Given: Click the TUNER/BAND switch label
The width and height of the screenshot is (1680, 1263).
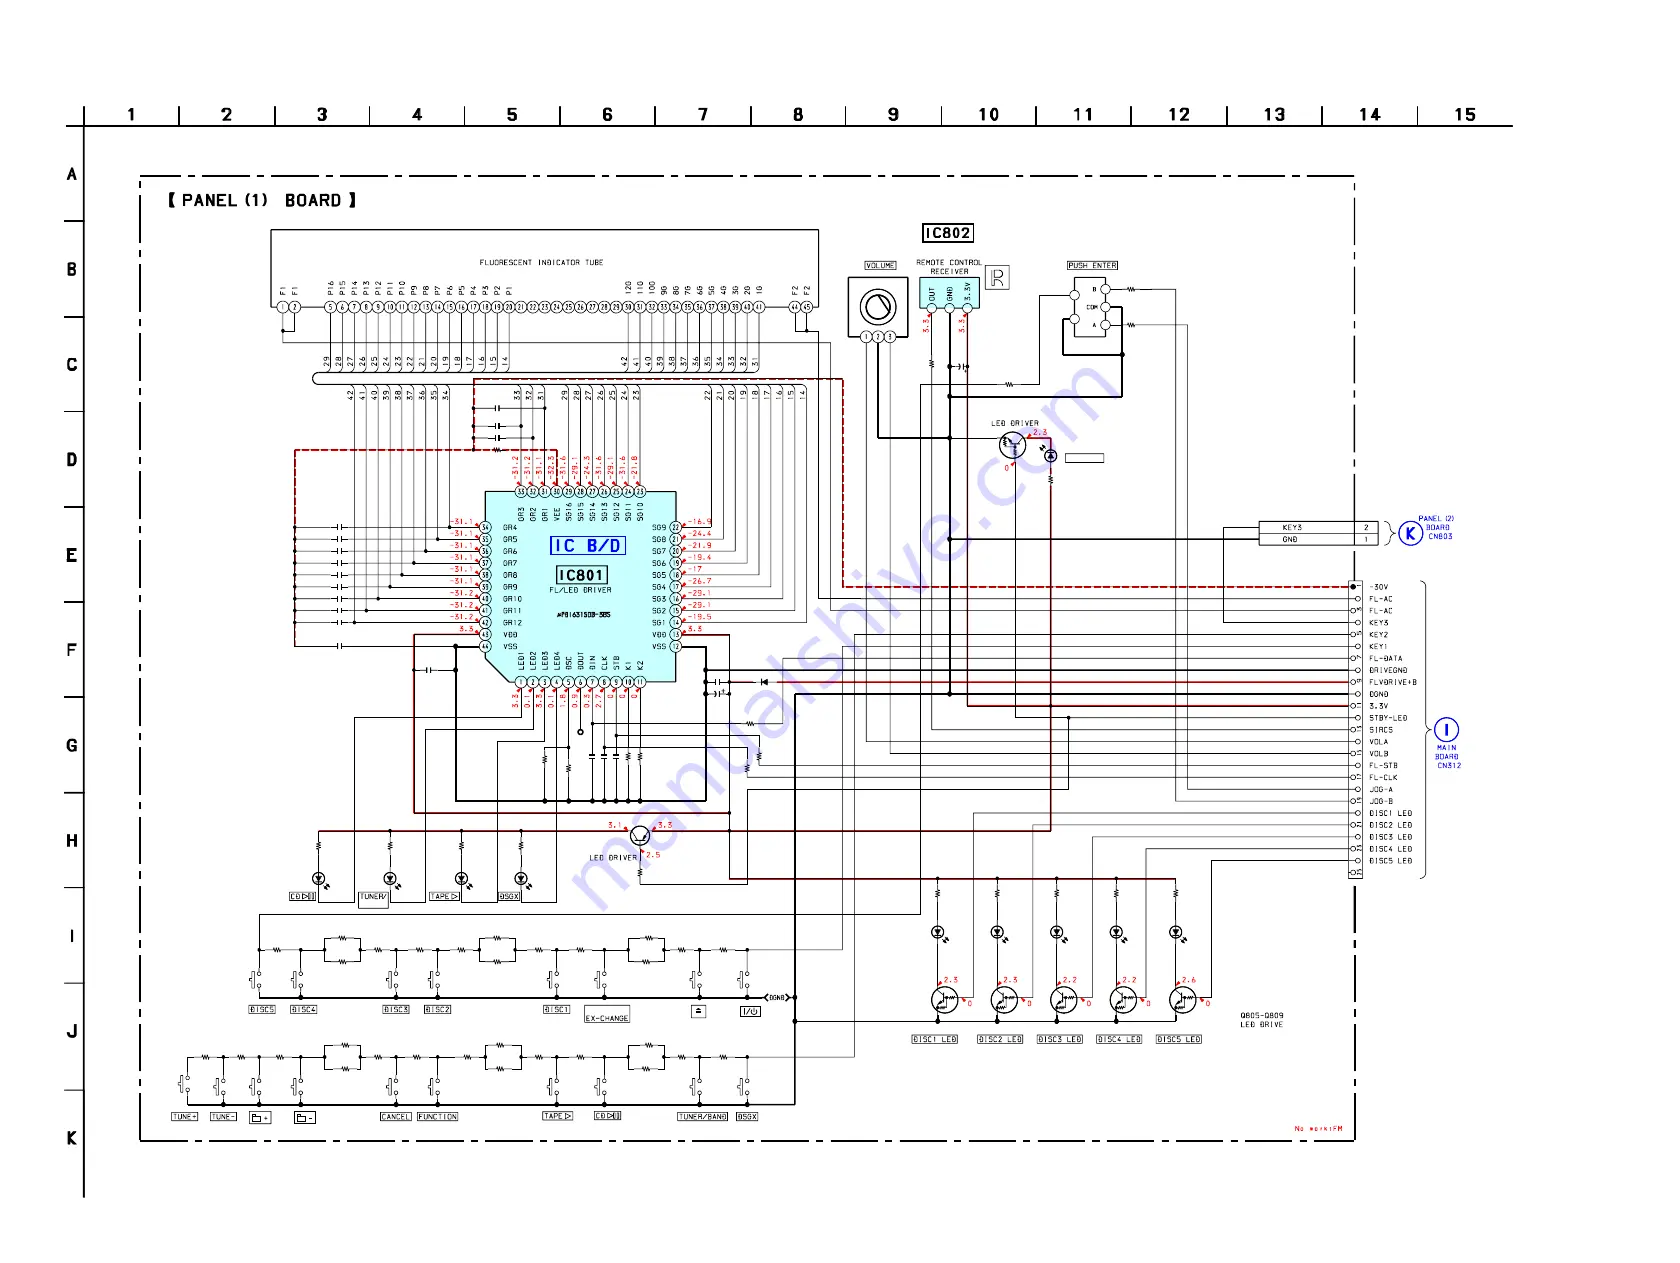Looking at the screenshot, I should [x=703, y=1117].
